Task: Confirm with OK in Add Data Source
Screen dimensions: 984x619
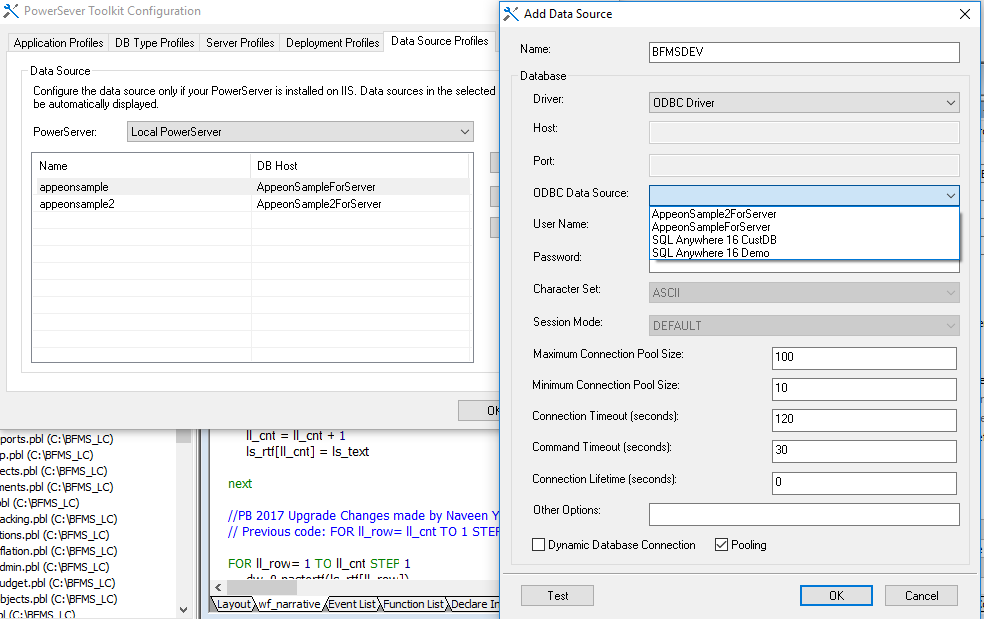Action: pyautogui.click(x=836, y=595)
